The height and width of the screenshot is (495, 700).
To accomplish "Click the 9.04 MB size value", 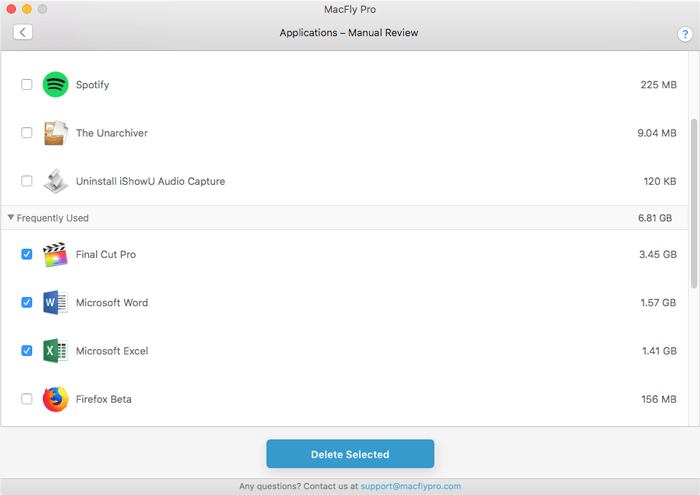I will click(x=657, y=133).
